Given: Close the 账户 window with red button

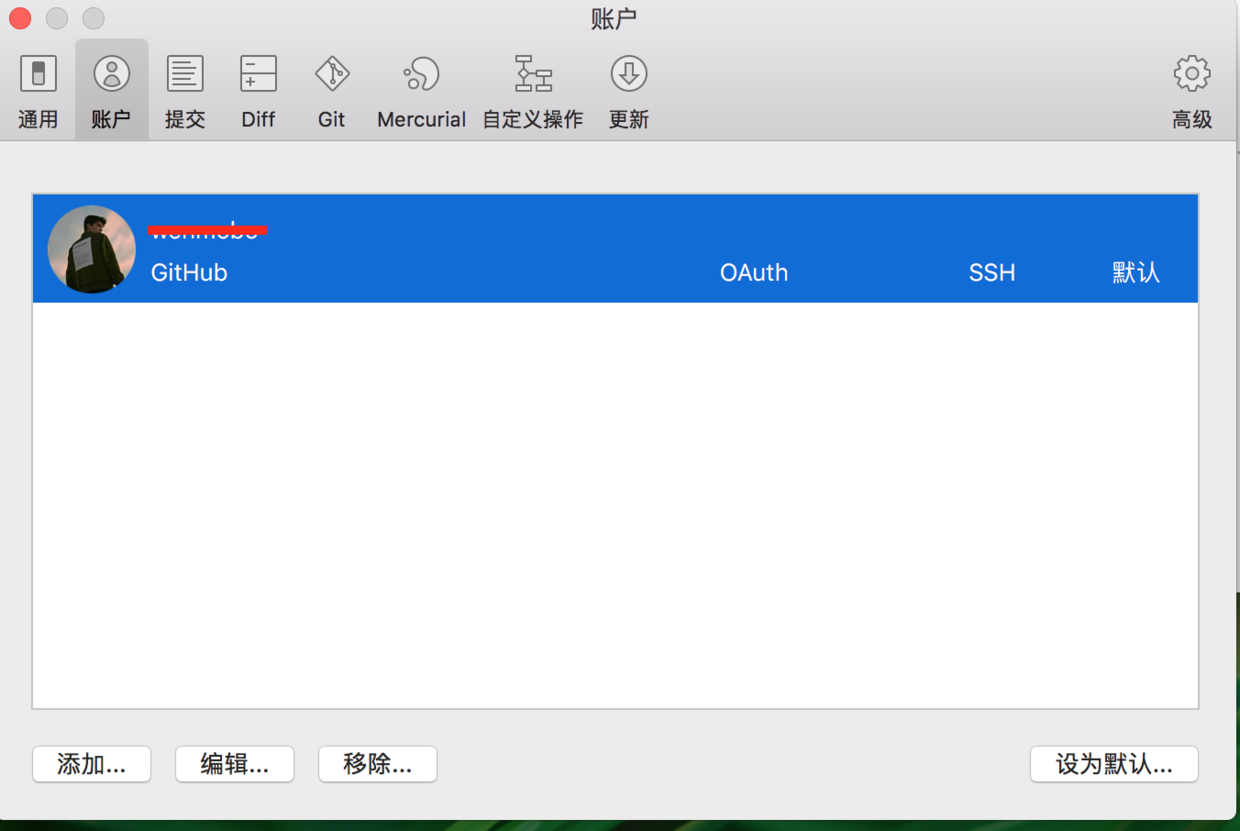Looking at the screenshot, I should tap(20, 18).
